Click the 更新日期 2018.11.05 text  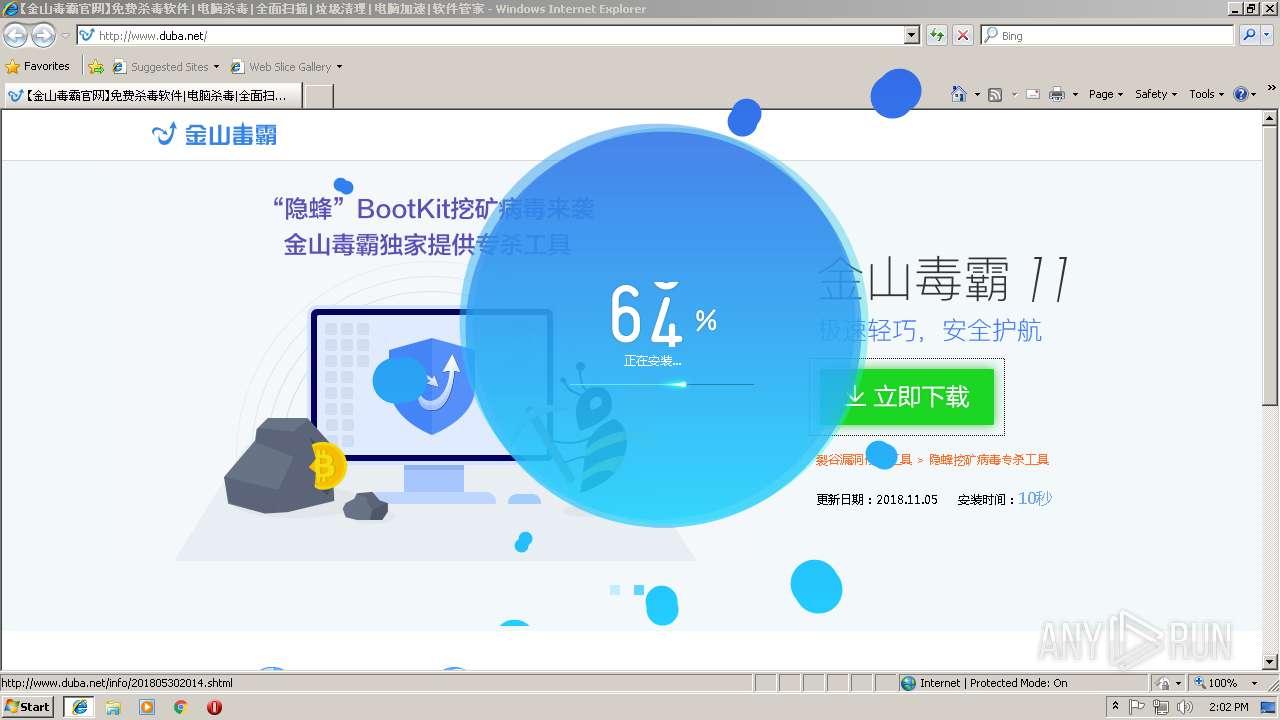[x=877, y=500]
